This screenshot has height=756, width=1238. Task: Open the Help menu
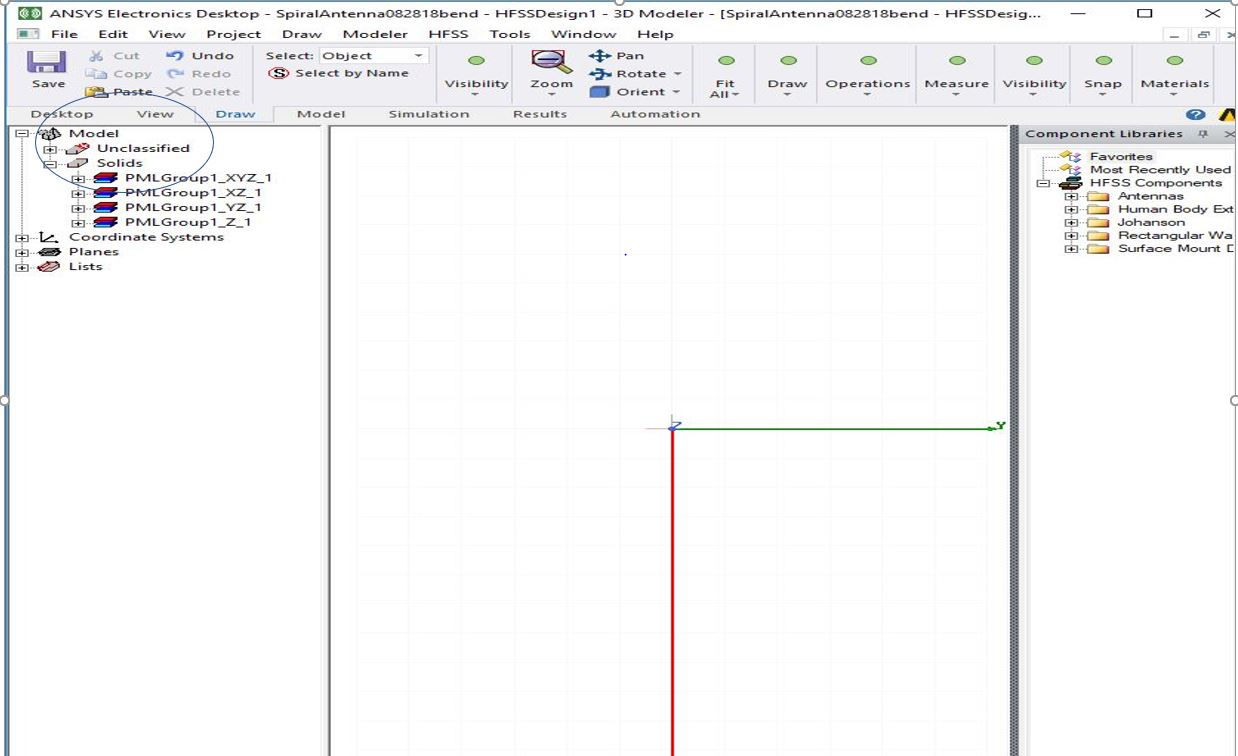(x=655, y=34)
